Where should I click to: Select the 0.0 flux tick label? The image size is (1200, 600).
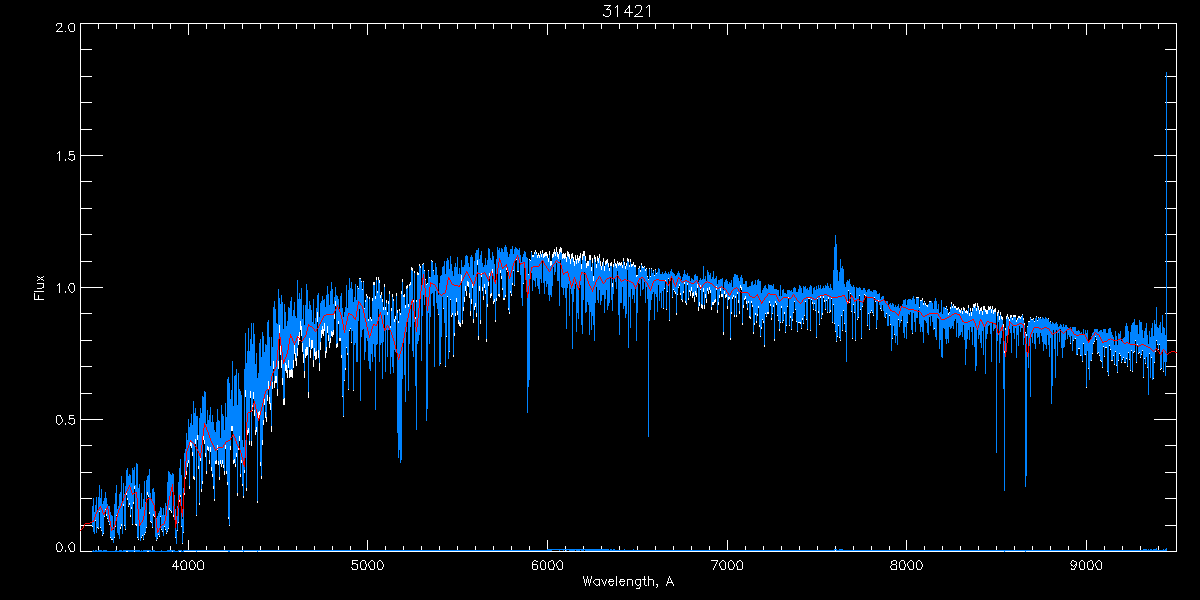[x=65, y=548]
